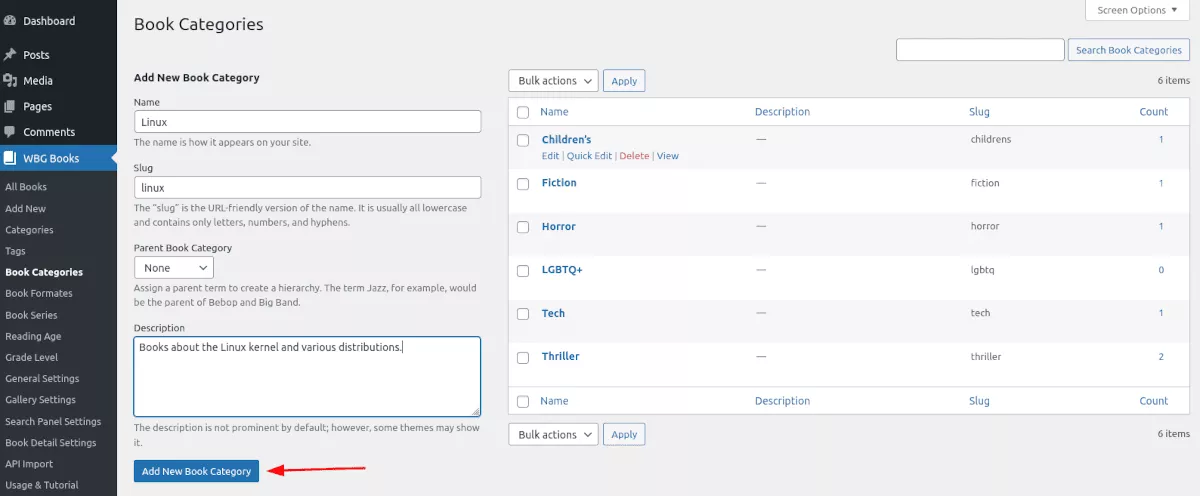Click the Media library icon
This screenshot has width=1200, height=496.
[x=10, y=81]
